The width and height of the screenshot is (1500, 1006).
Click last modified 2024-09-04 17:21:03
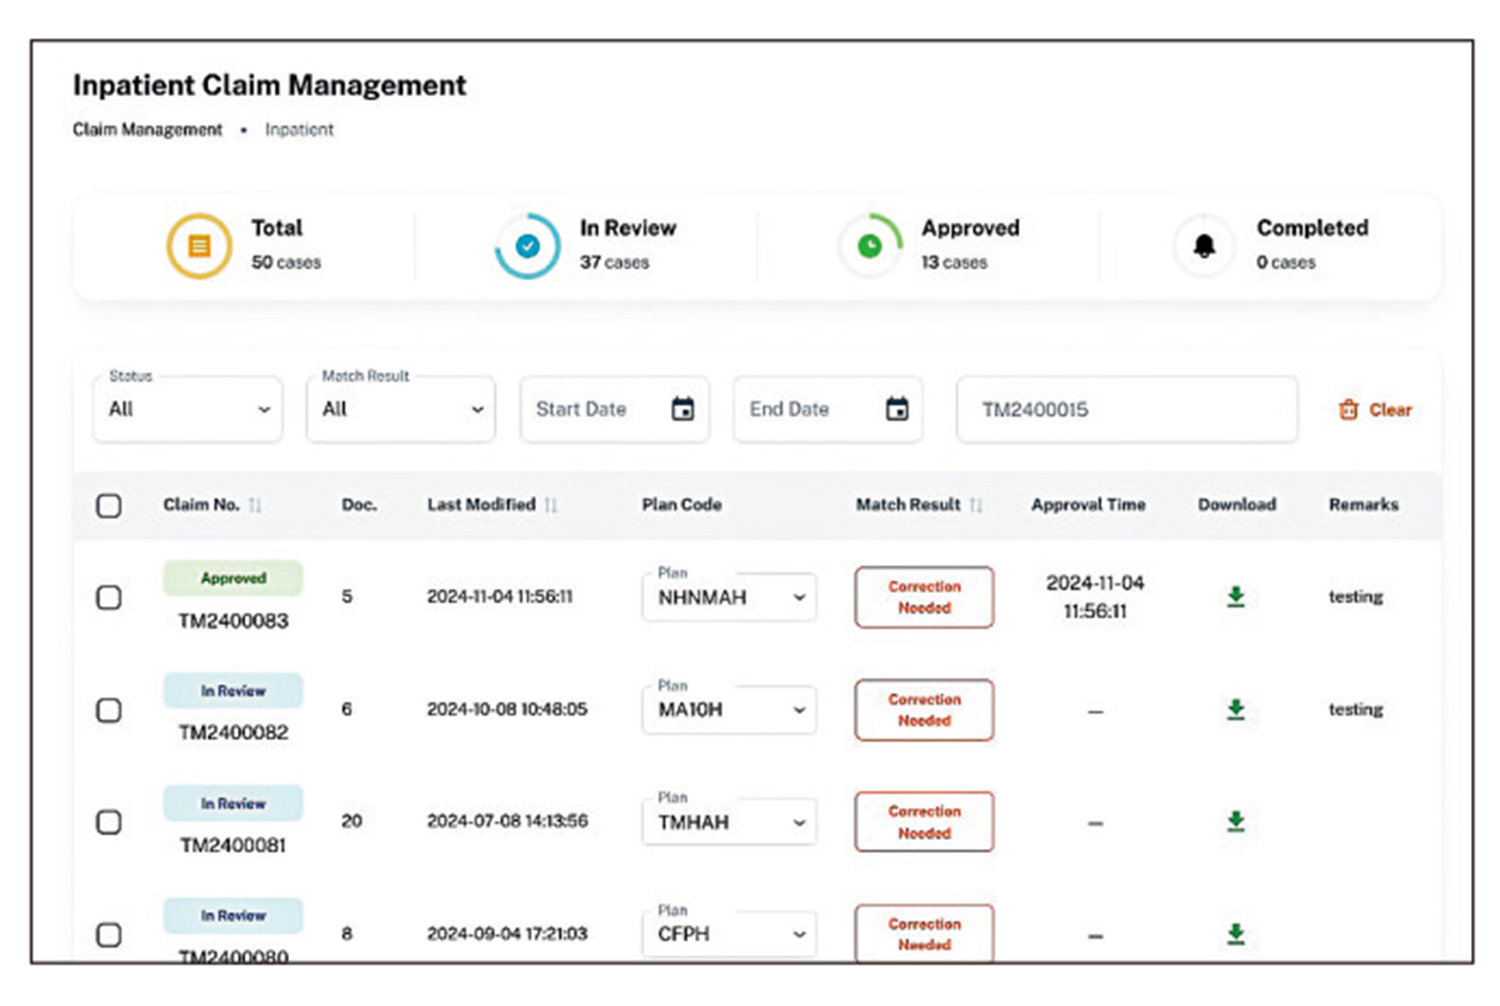coord(507,934)
